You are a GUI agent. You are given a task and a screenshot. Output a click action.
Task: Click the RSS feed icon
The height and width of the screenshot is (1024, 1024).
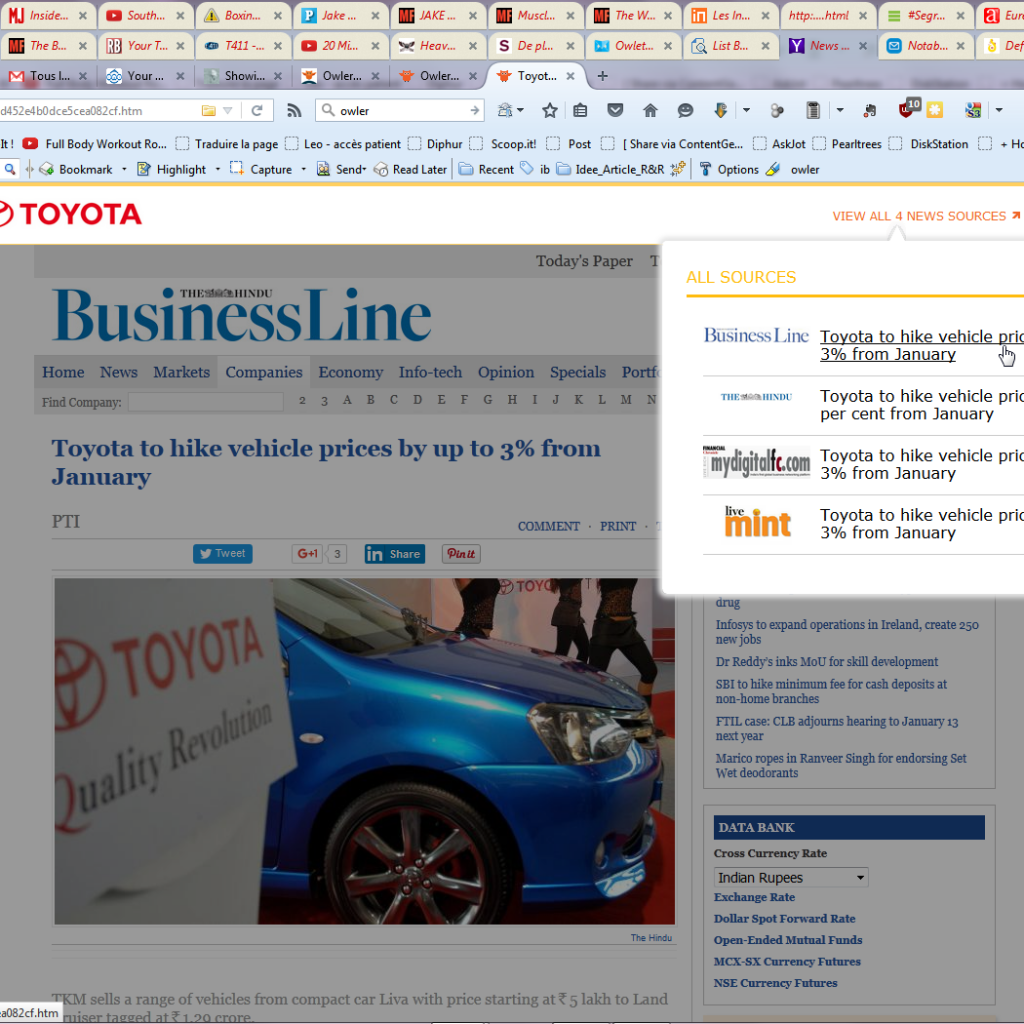tap(294, 110)
